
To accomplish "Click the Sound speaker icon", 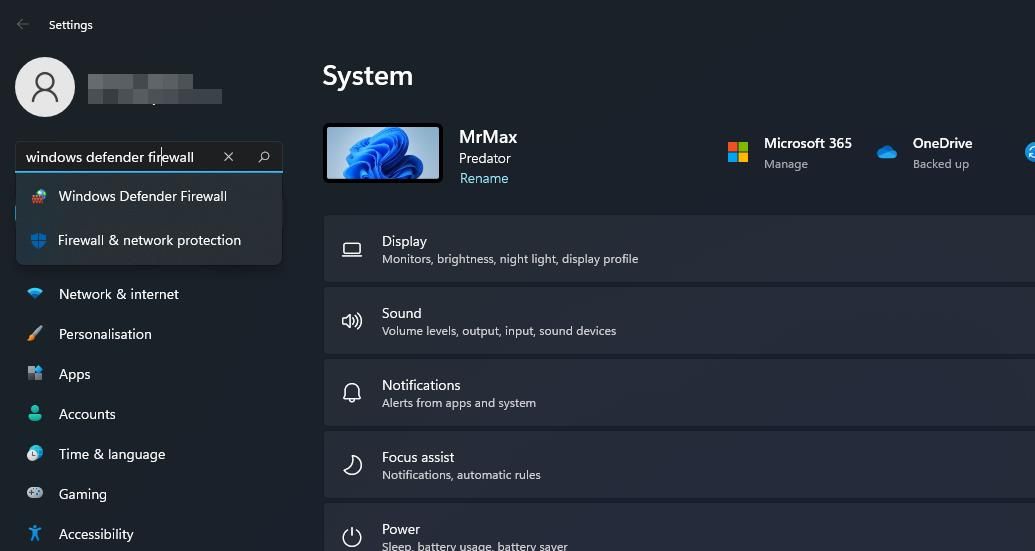I will point(352,321).
